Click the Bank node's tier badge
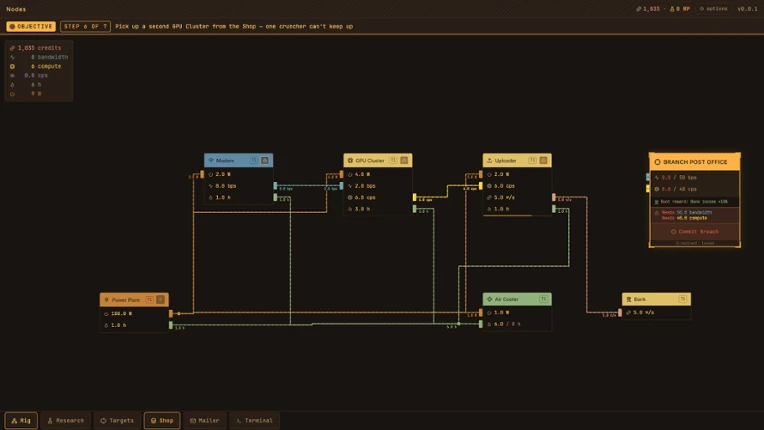Screen dimensions: 764x430 tap(683, 299)
